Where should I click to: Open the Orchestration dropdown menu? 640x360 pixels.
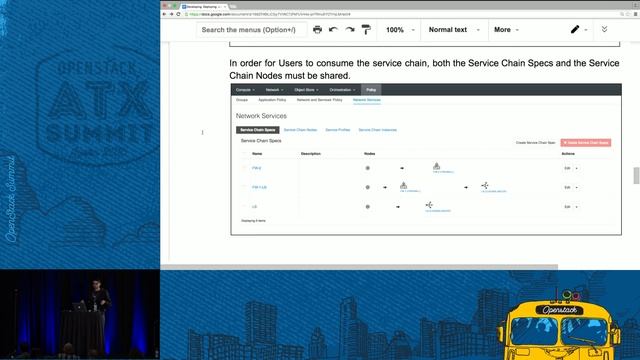point(342,90)
